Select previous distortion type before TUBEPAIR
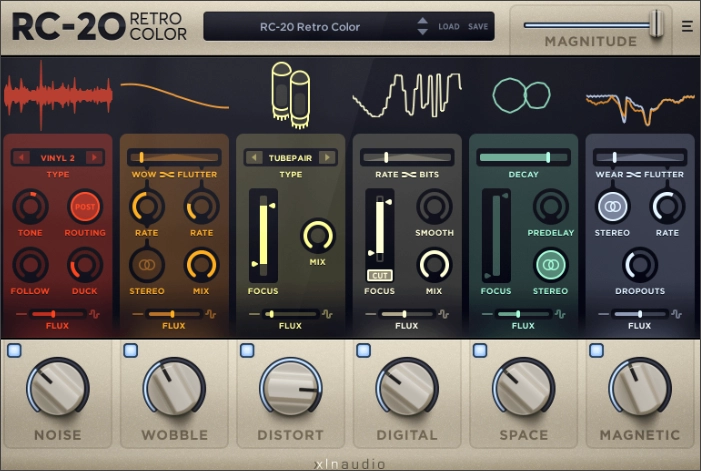Image resolution: width=701 pixels, height=471 pixels. [254, 157]
